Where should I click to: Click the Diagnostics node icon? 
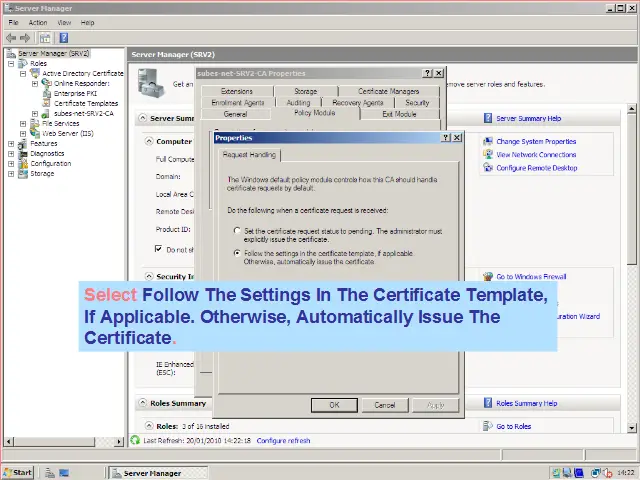[23, 153]
